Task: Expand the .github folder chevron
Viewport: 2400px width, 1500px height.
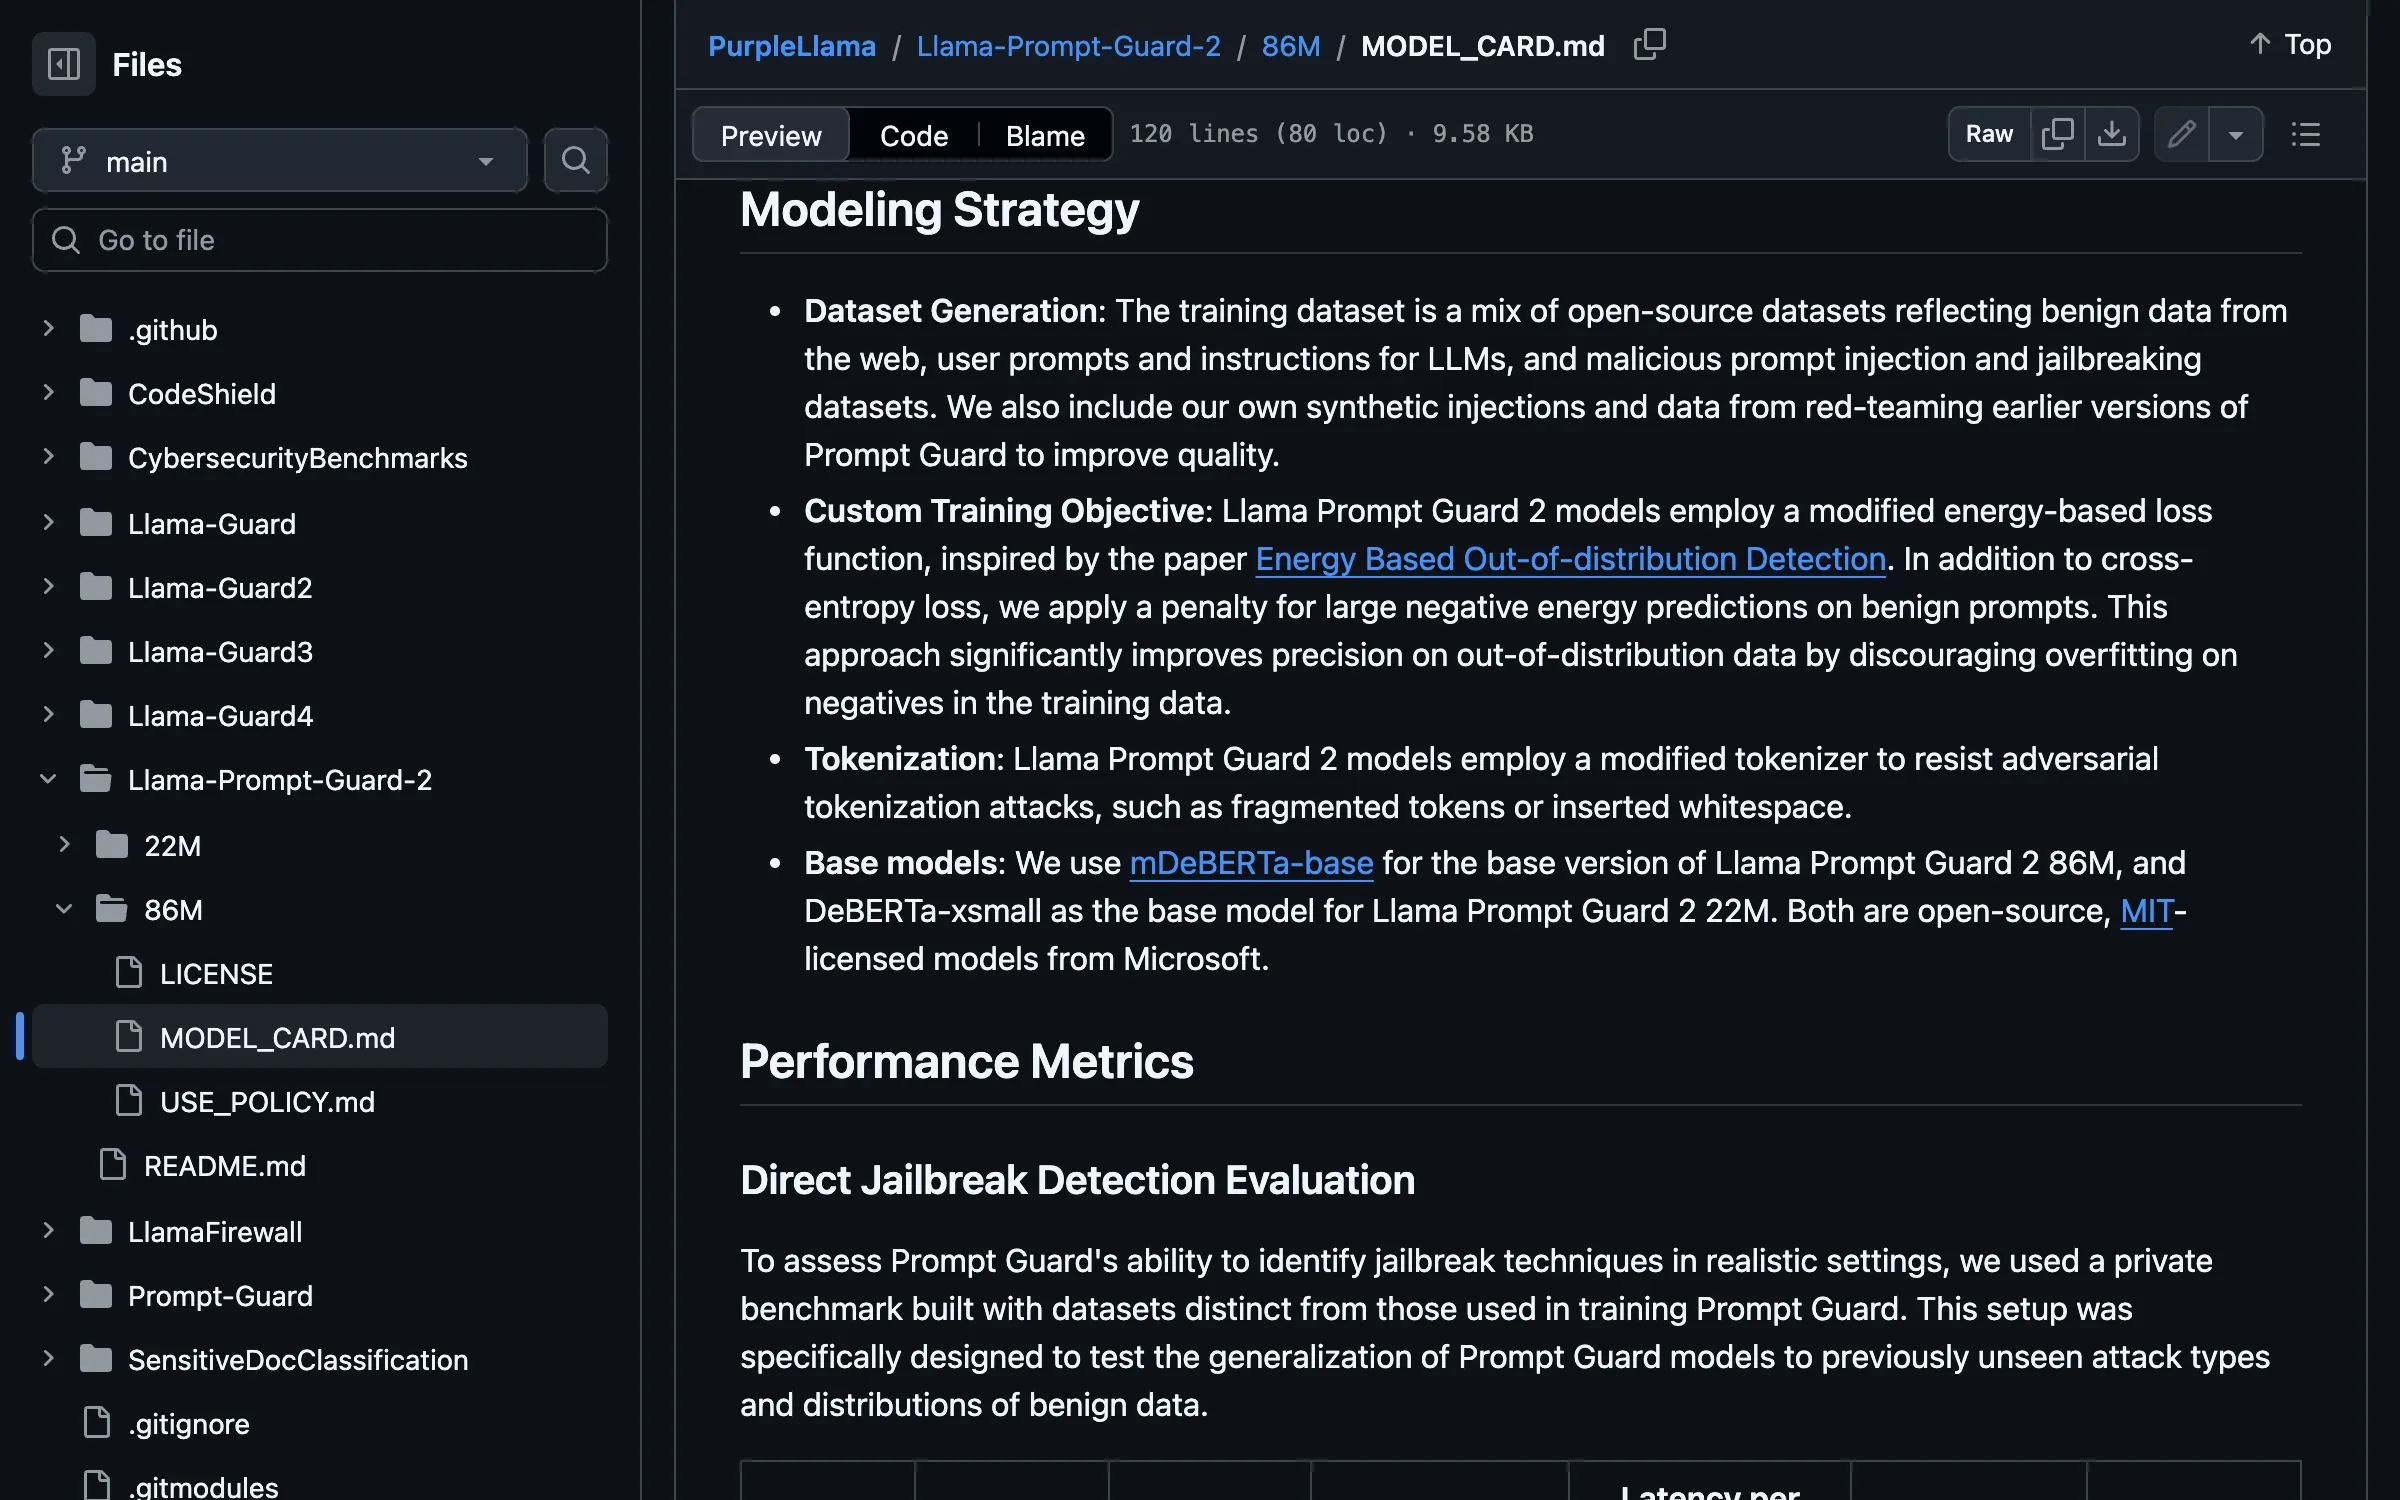Action: pyautogui.click(x=48, y=328)
